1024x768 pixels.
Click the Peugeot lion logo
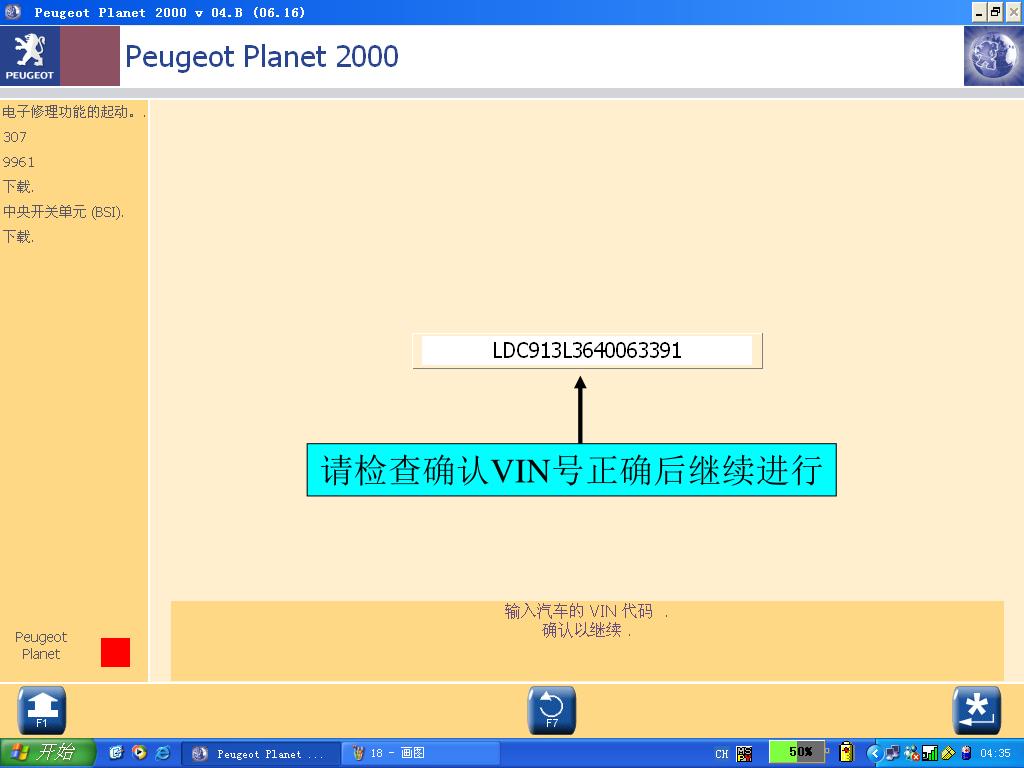click(29, 56)
